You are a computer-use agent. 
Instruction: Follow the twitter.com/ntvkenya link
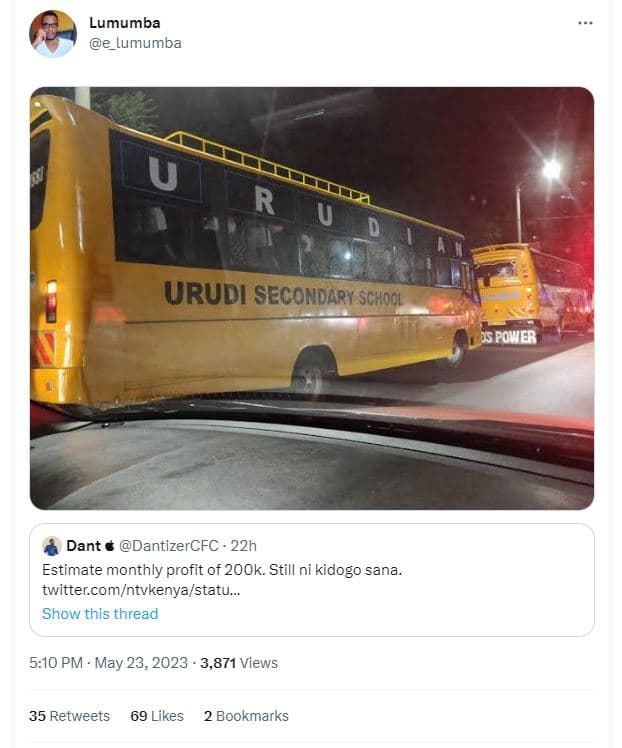141,590
